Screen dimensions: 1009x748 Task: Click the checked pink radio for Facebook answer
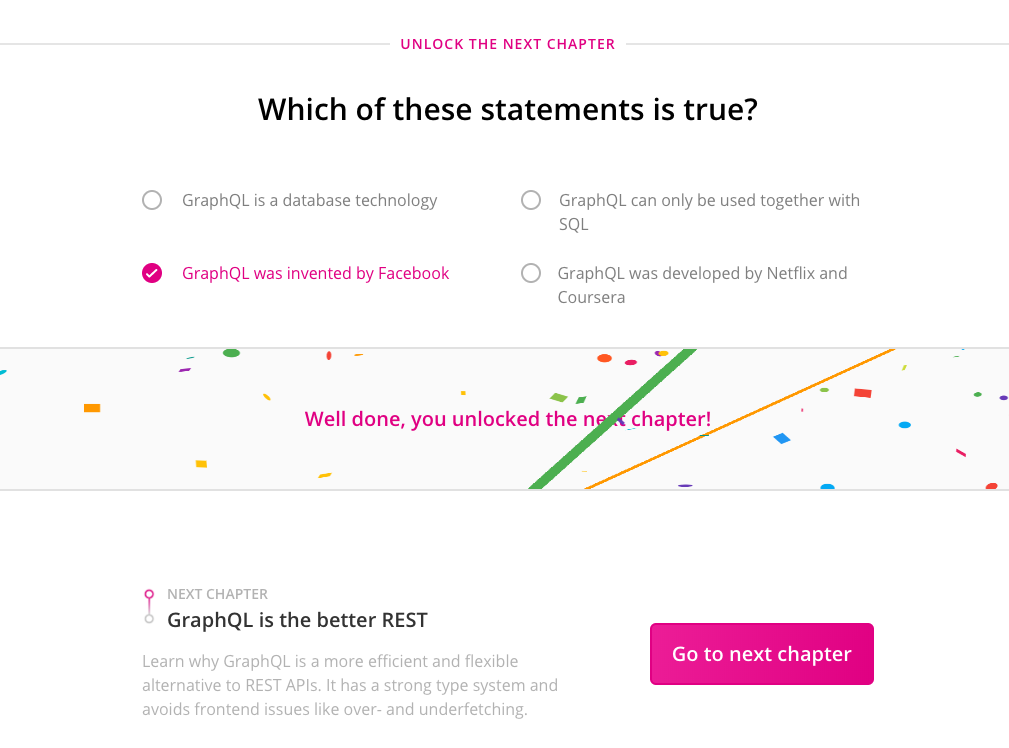click(152, 273)
